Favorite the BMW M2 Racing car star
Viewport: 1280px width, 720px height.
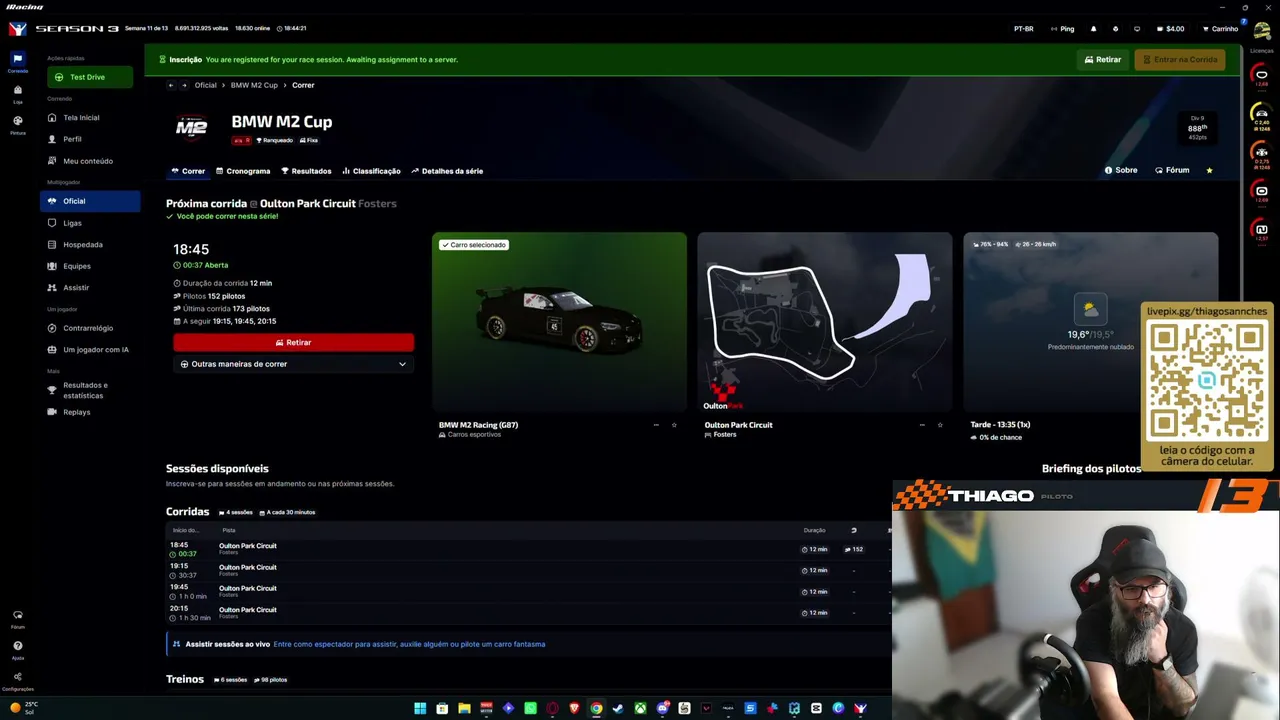674,425
